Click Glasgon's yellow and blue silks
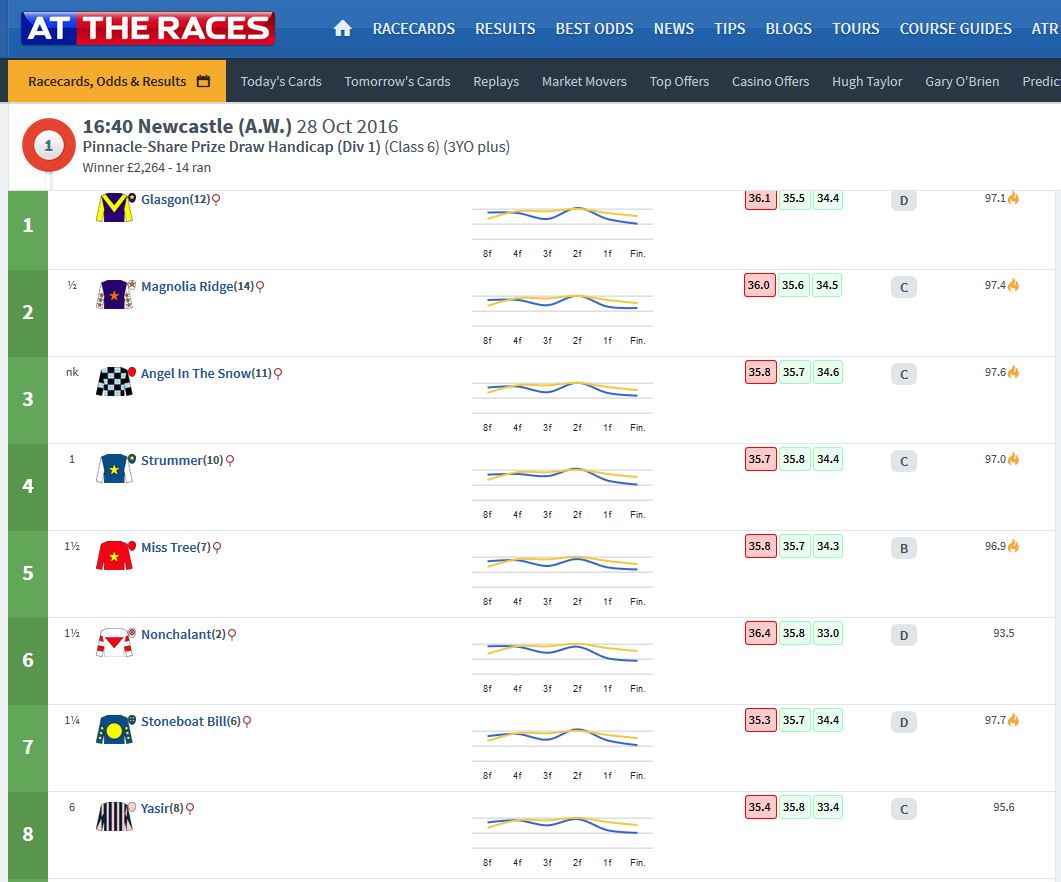The height and width of the screenshot is (882, 1061). coord(114,208)
